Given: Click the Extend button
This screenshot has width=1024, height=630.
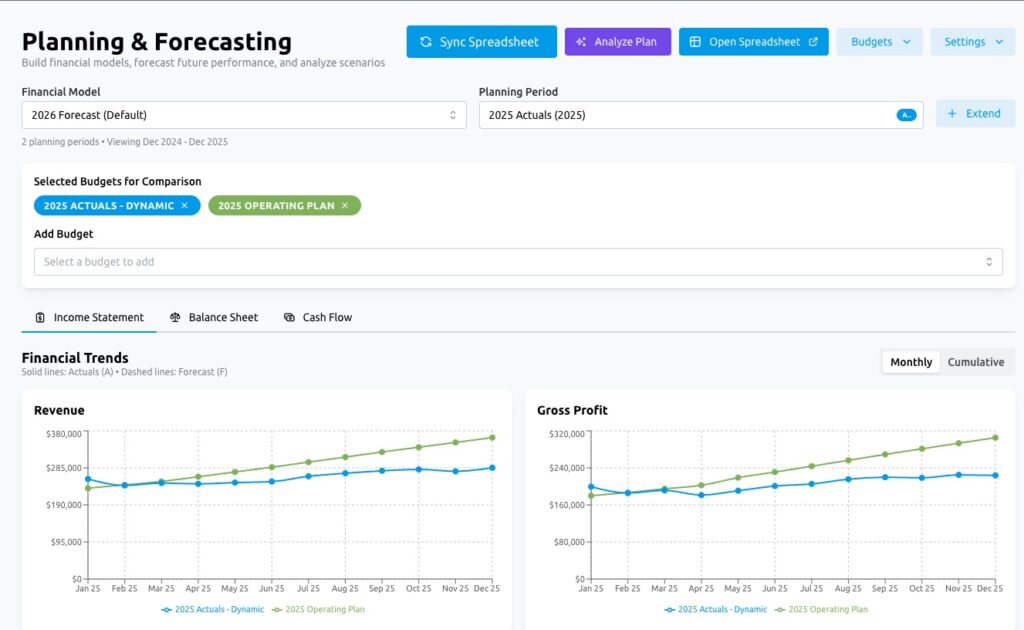Looking at the screenshot, I should click(974, 114).
